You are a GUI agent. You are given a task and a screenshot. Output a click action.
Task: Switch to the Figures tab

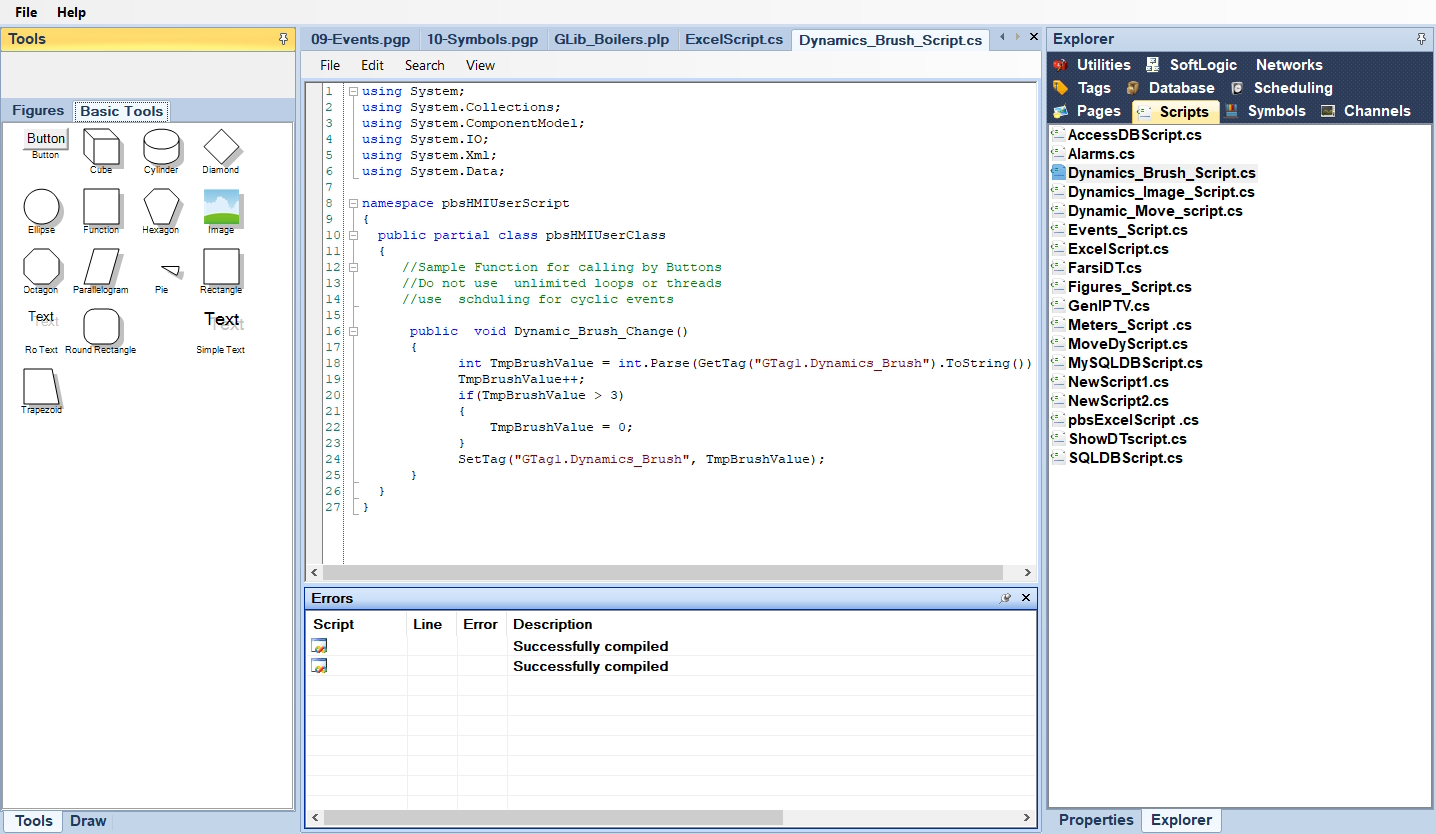coord(37,110)
